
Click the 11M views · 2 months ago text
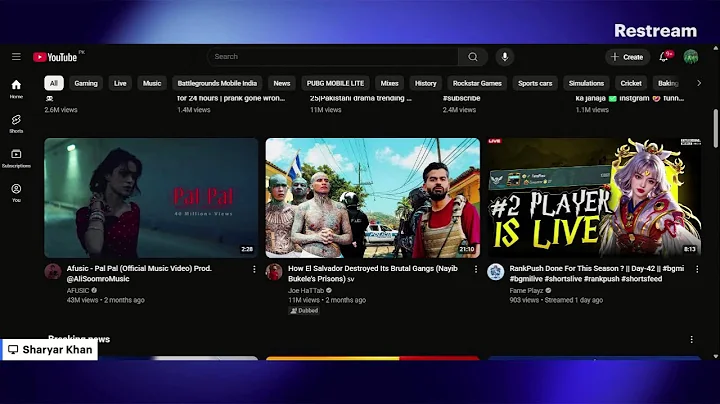coord(327,300)
